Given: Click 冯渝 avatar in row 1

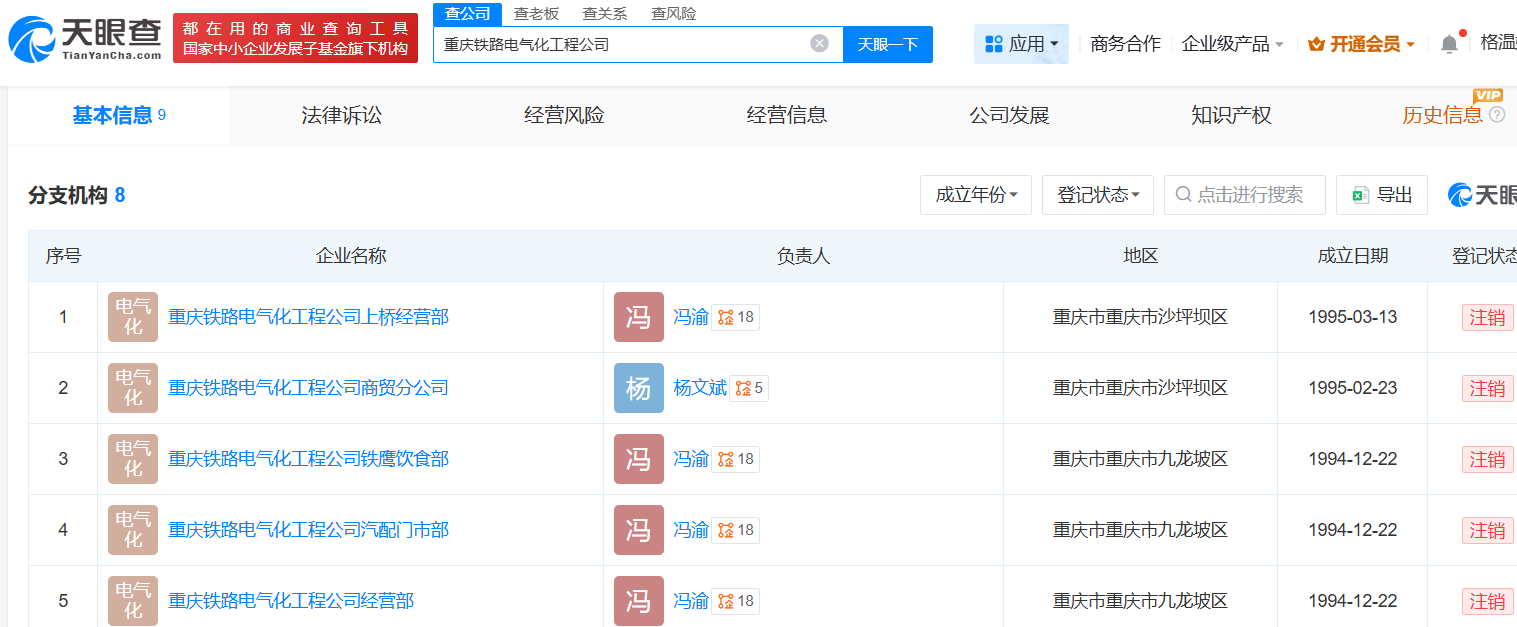Looking at the screenshot, I should [638, 317].
